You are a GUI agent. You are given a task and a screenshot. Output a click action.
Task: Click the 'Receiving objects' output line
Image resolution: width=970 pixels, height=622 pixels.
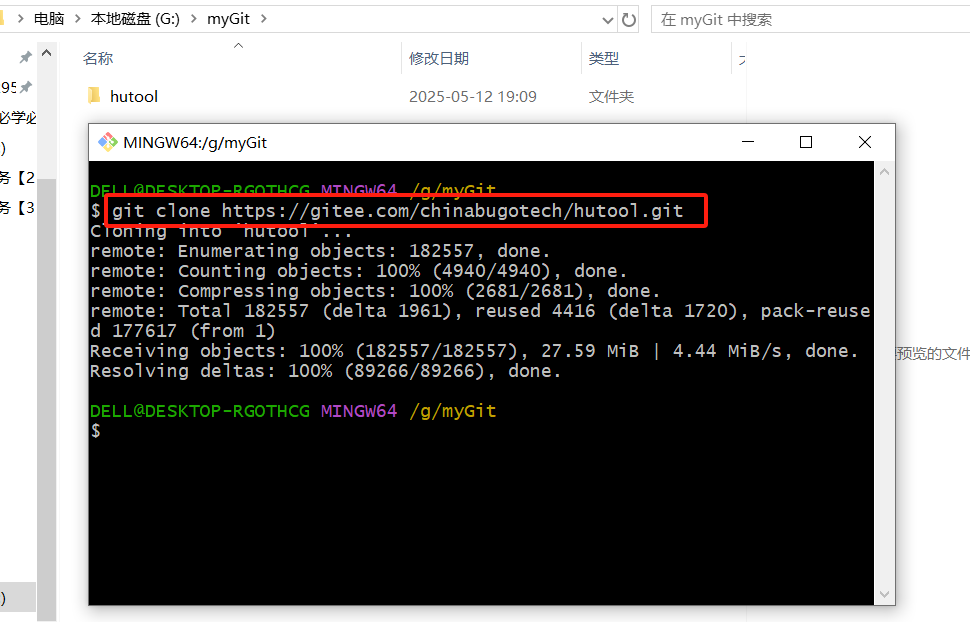coord(474,351)
